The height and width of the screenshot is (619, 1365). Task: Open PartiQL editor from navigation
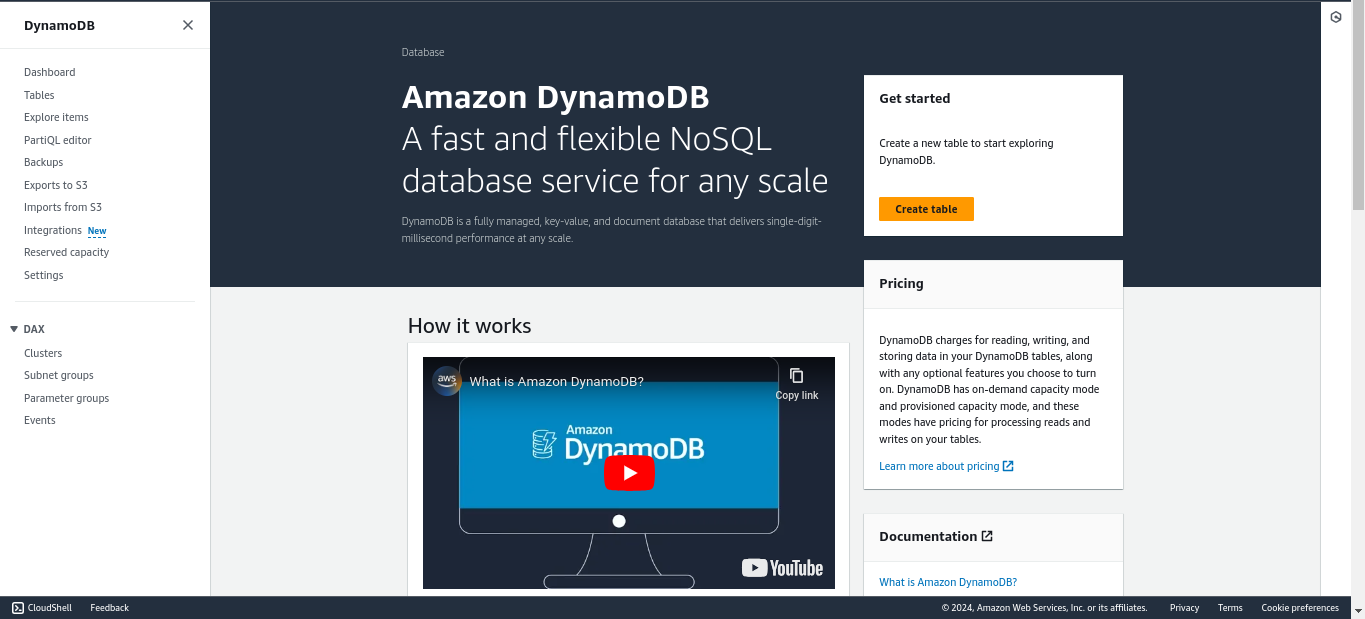57,140
